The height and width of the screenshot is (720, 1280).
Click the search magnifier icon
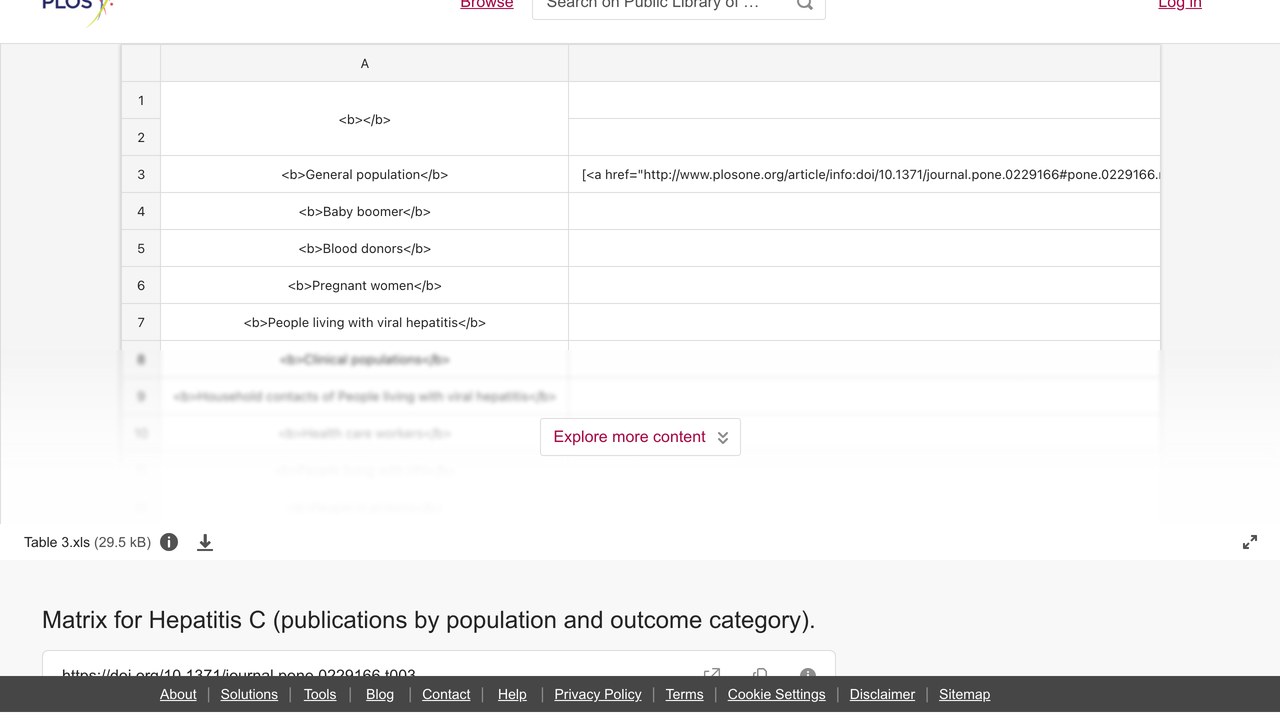(x=804, y=5)
